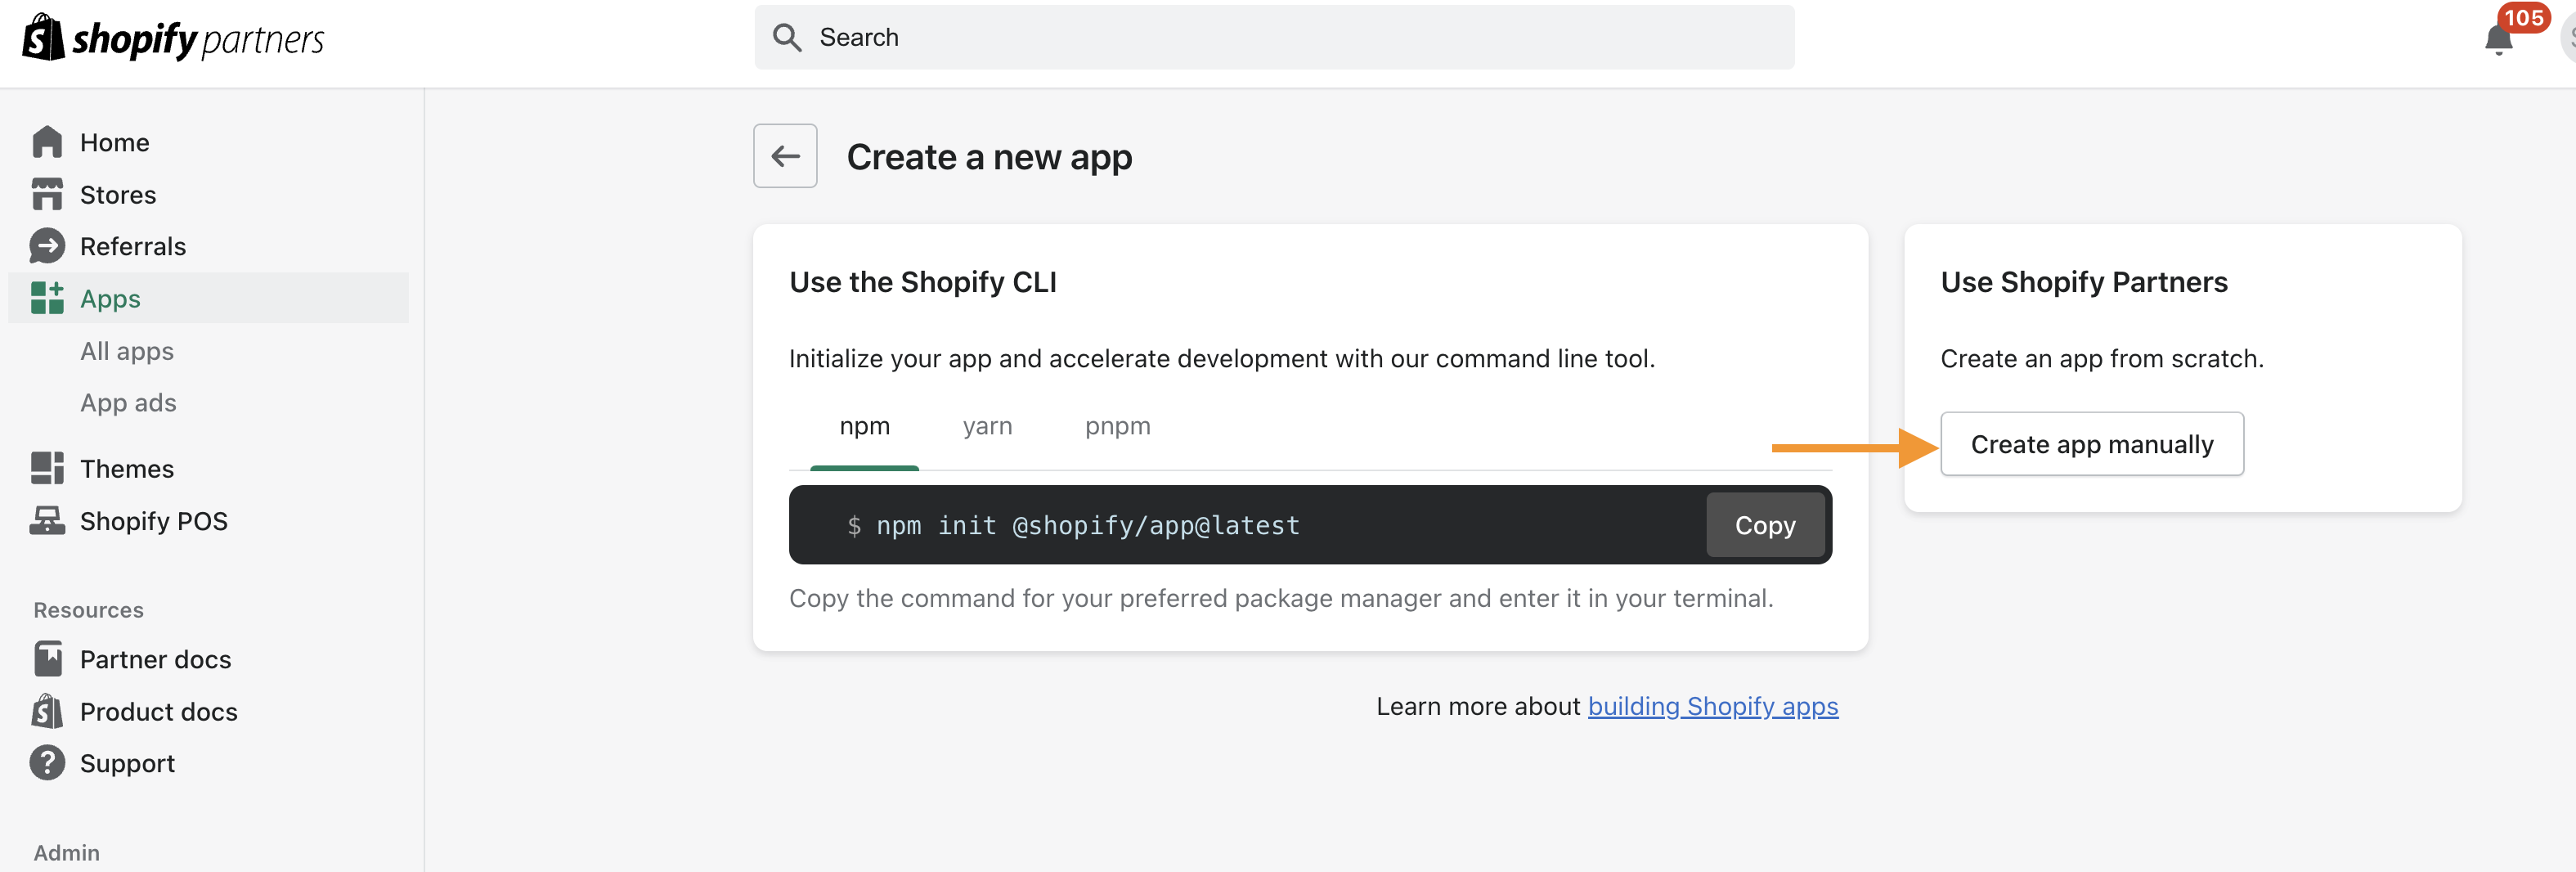This screenshot has height=872, width=2576.
Task: Click the Use the Shopify CLI heading
Action: pos(923,282)
